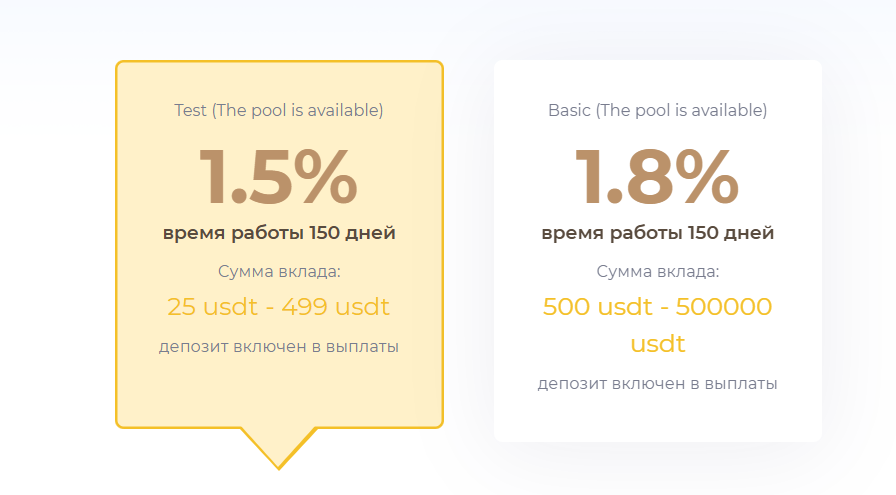Viewport: 896px width, 495px height.
Task: Click the '500000' maximum deposit value
Action: 724,307
